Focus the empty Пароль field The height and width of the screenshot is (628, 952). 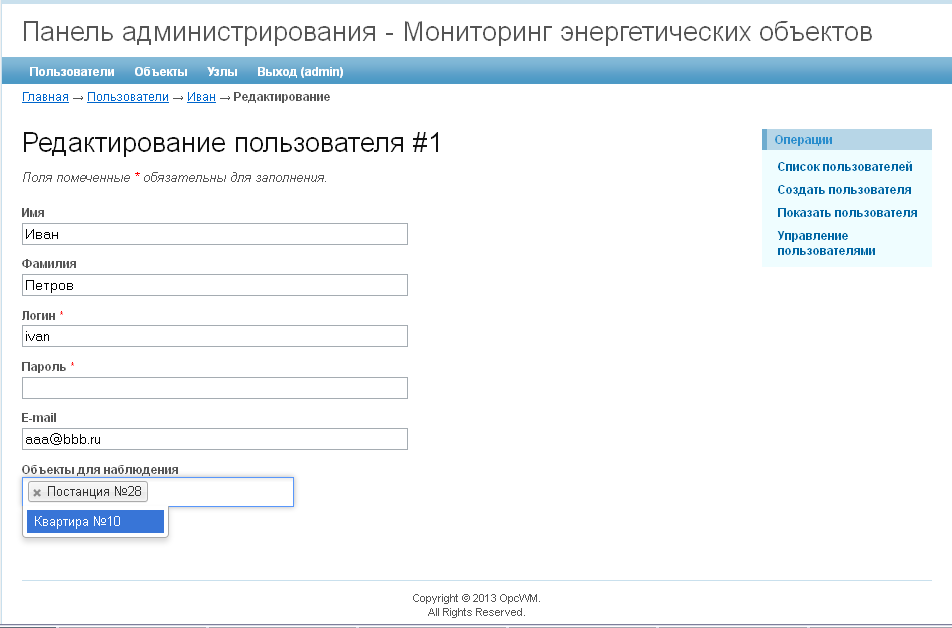[x=215, y=388]
